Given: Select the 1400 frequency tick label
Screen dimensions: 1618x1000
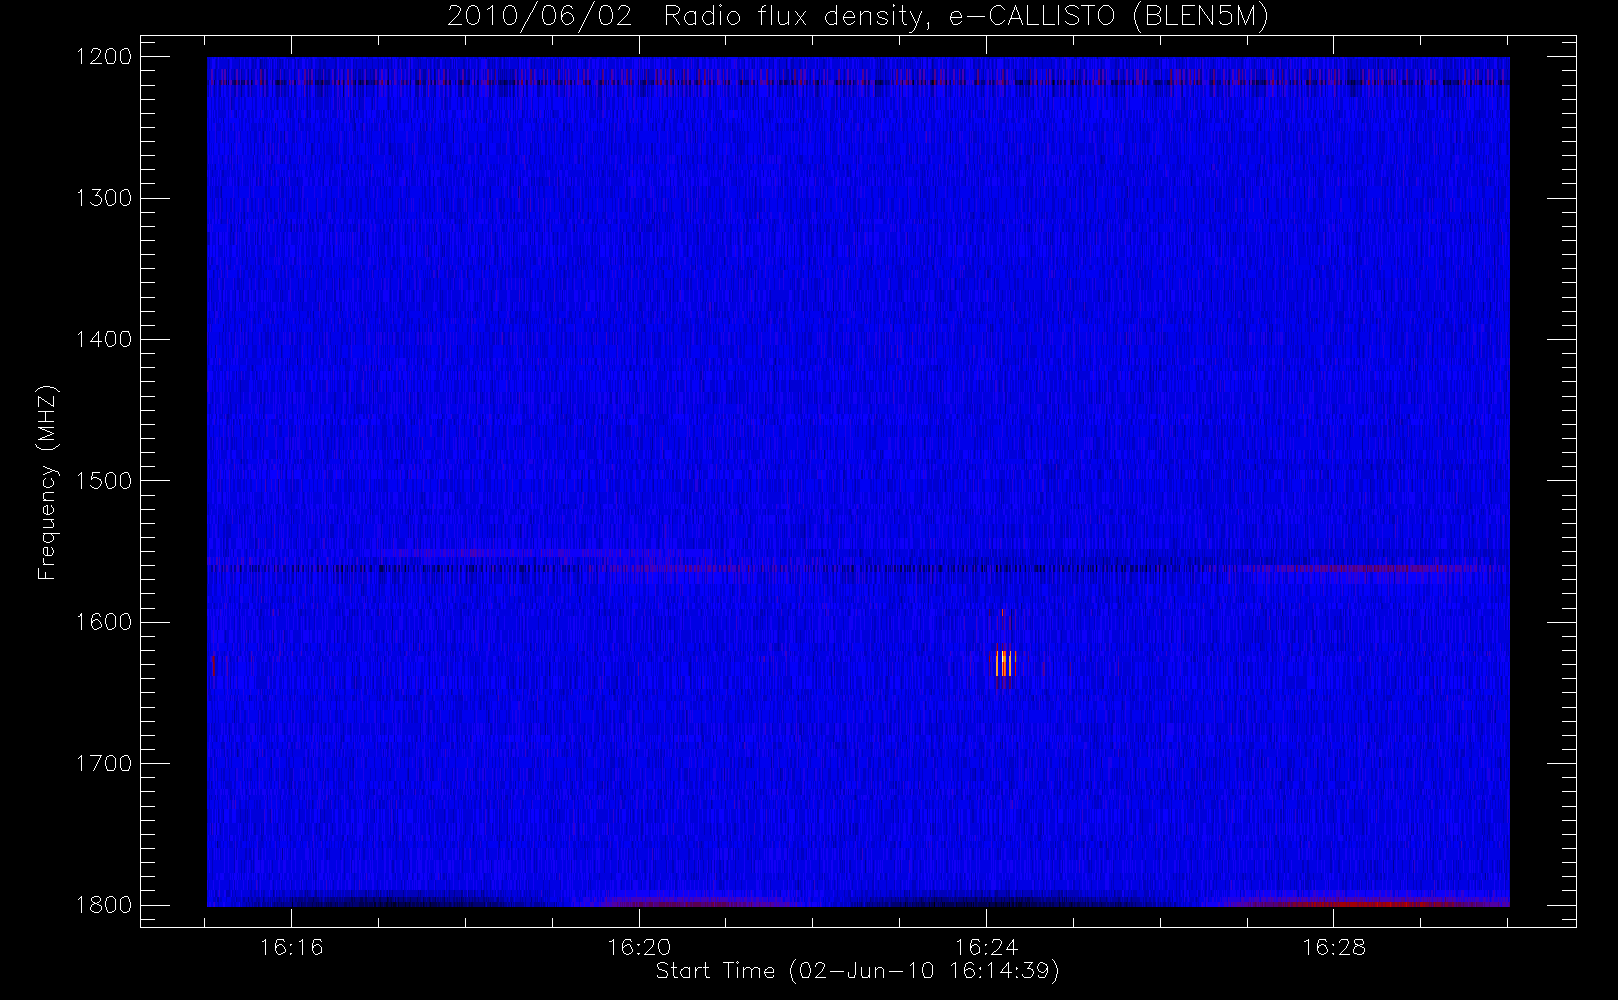Looking at the screenshot, I should [105, 339].
